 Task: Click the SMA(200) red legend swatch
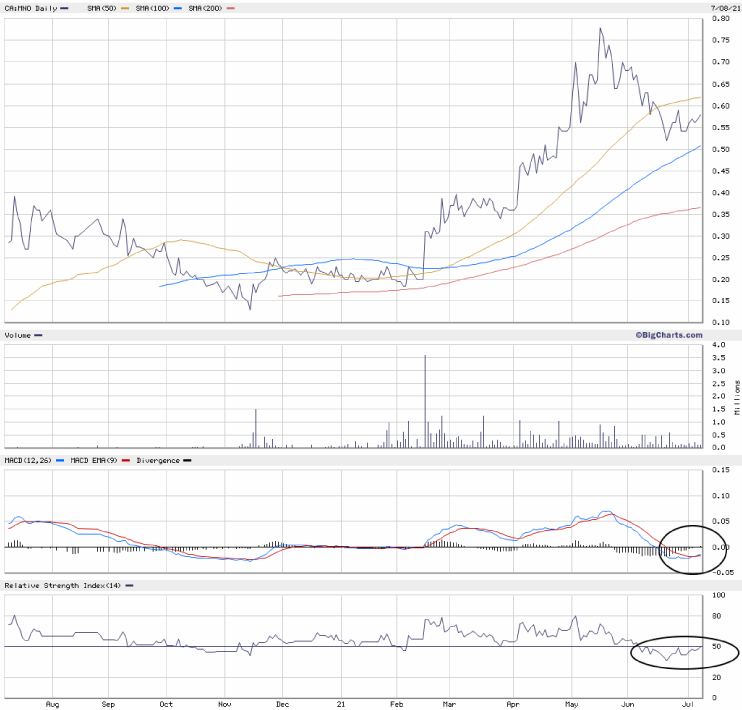(232, 8)
